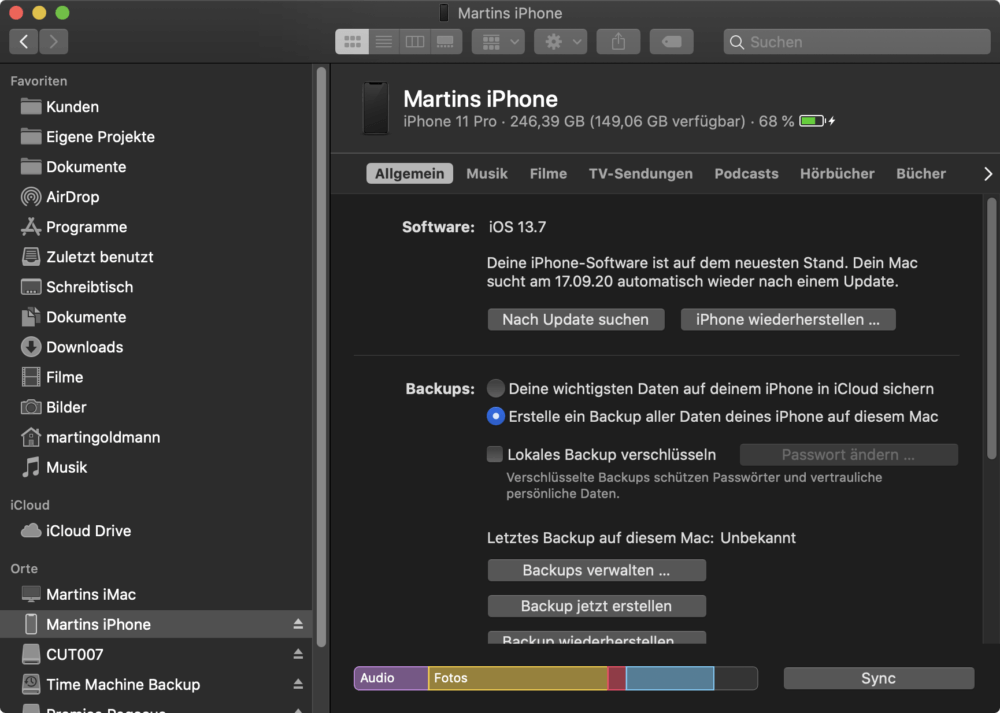
Task: Open iCloud Drive
Action: [x=156, y=531]
